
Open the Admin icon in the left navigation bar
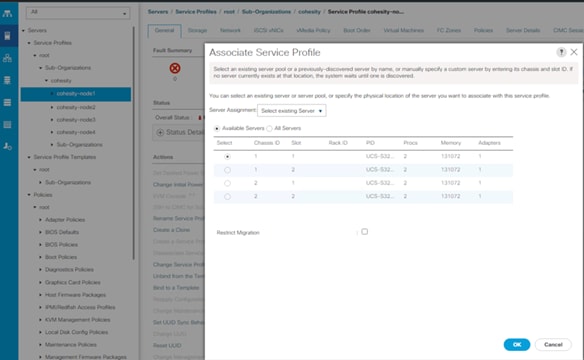7,146
